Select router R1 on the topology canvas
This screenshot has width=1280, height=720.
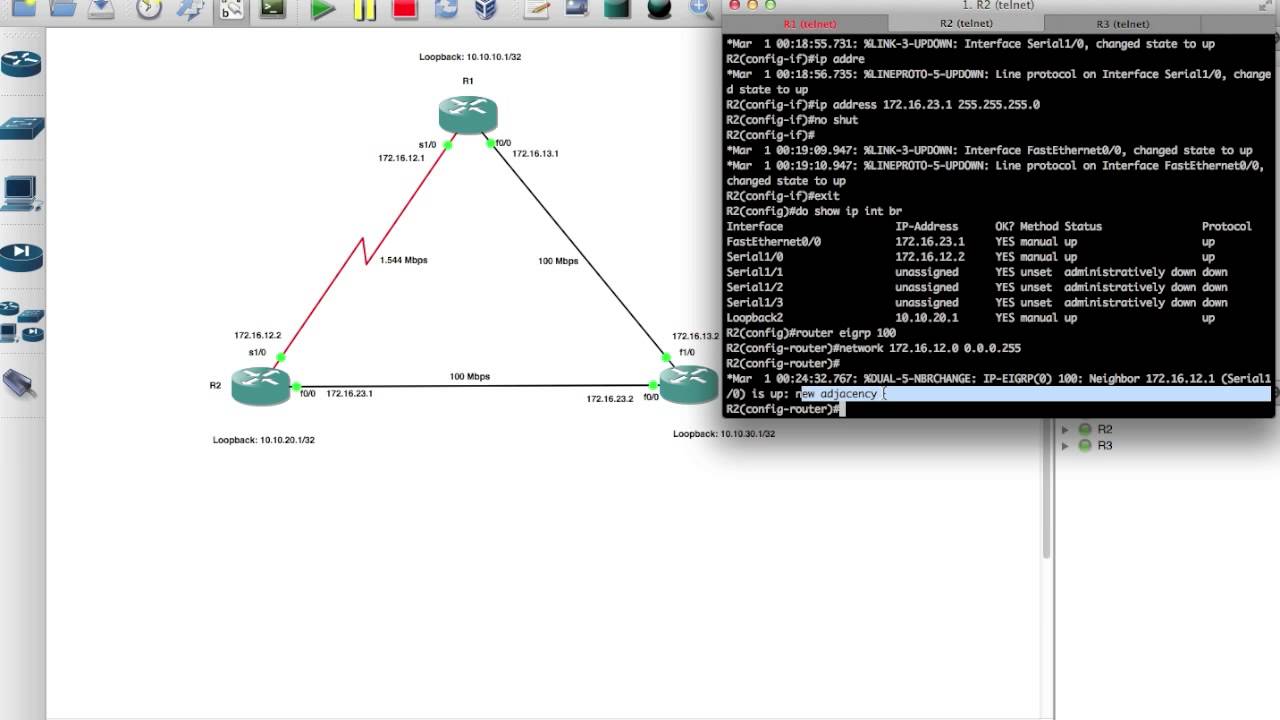click(467, 115)
